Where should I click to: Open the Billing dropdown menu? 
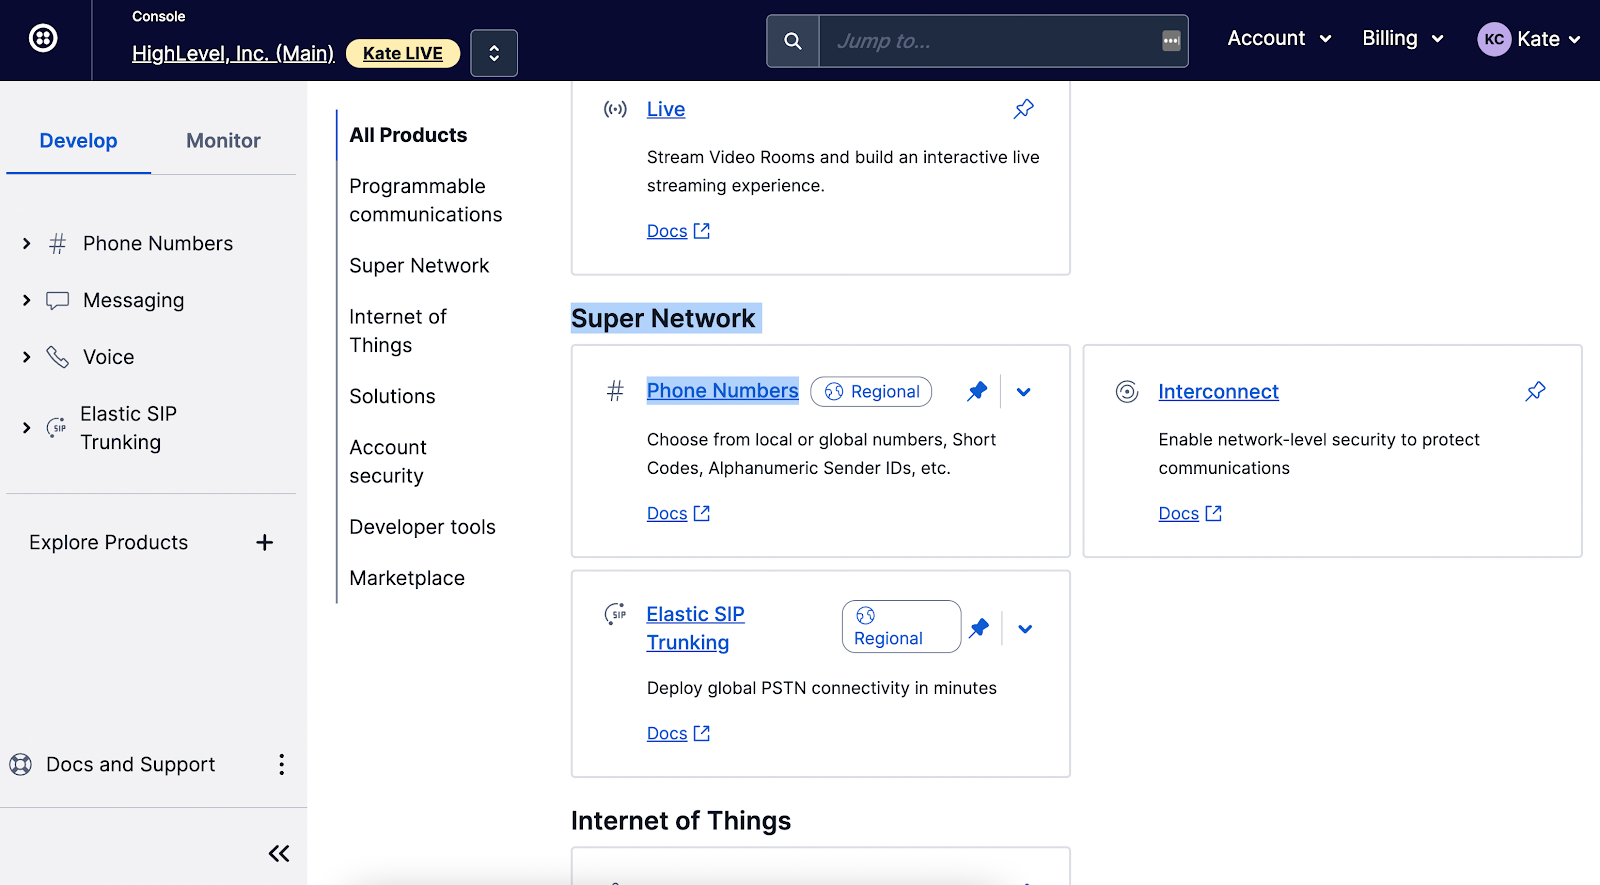[x=1403, y=39]
